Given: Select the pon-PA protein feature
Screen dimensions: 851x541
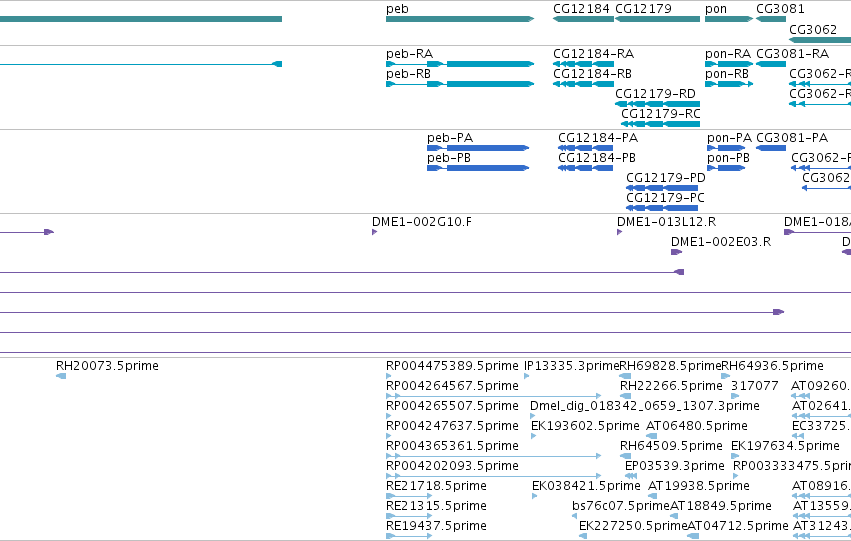Looking at the screenshot, I should [726, 148].
